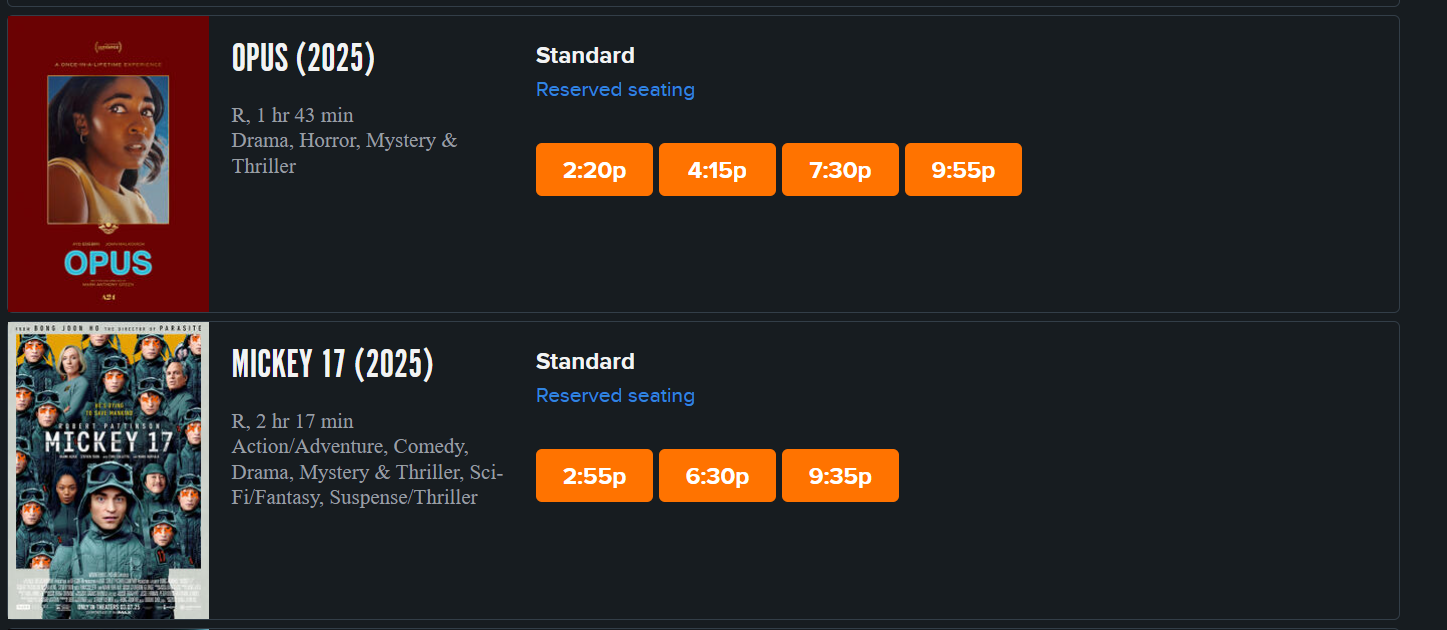Pick the 9:35p Mickey 17 showtime
The image size is (1447, 630).
[840, 476]
